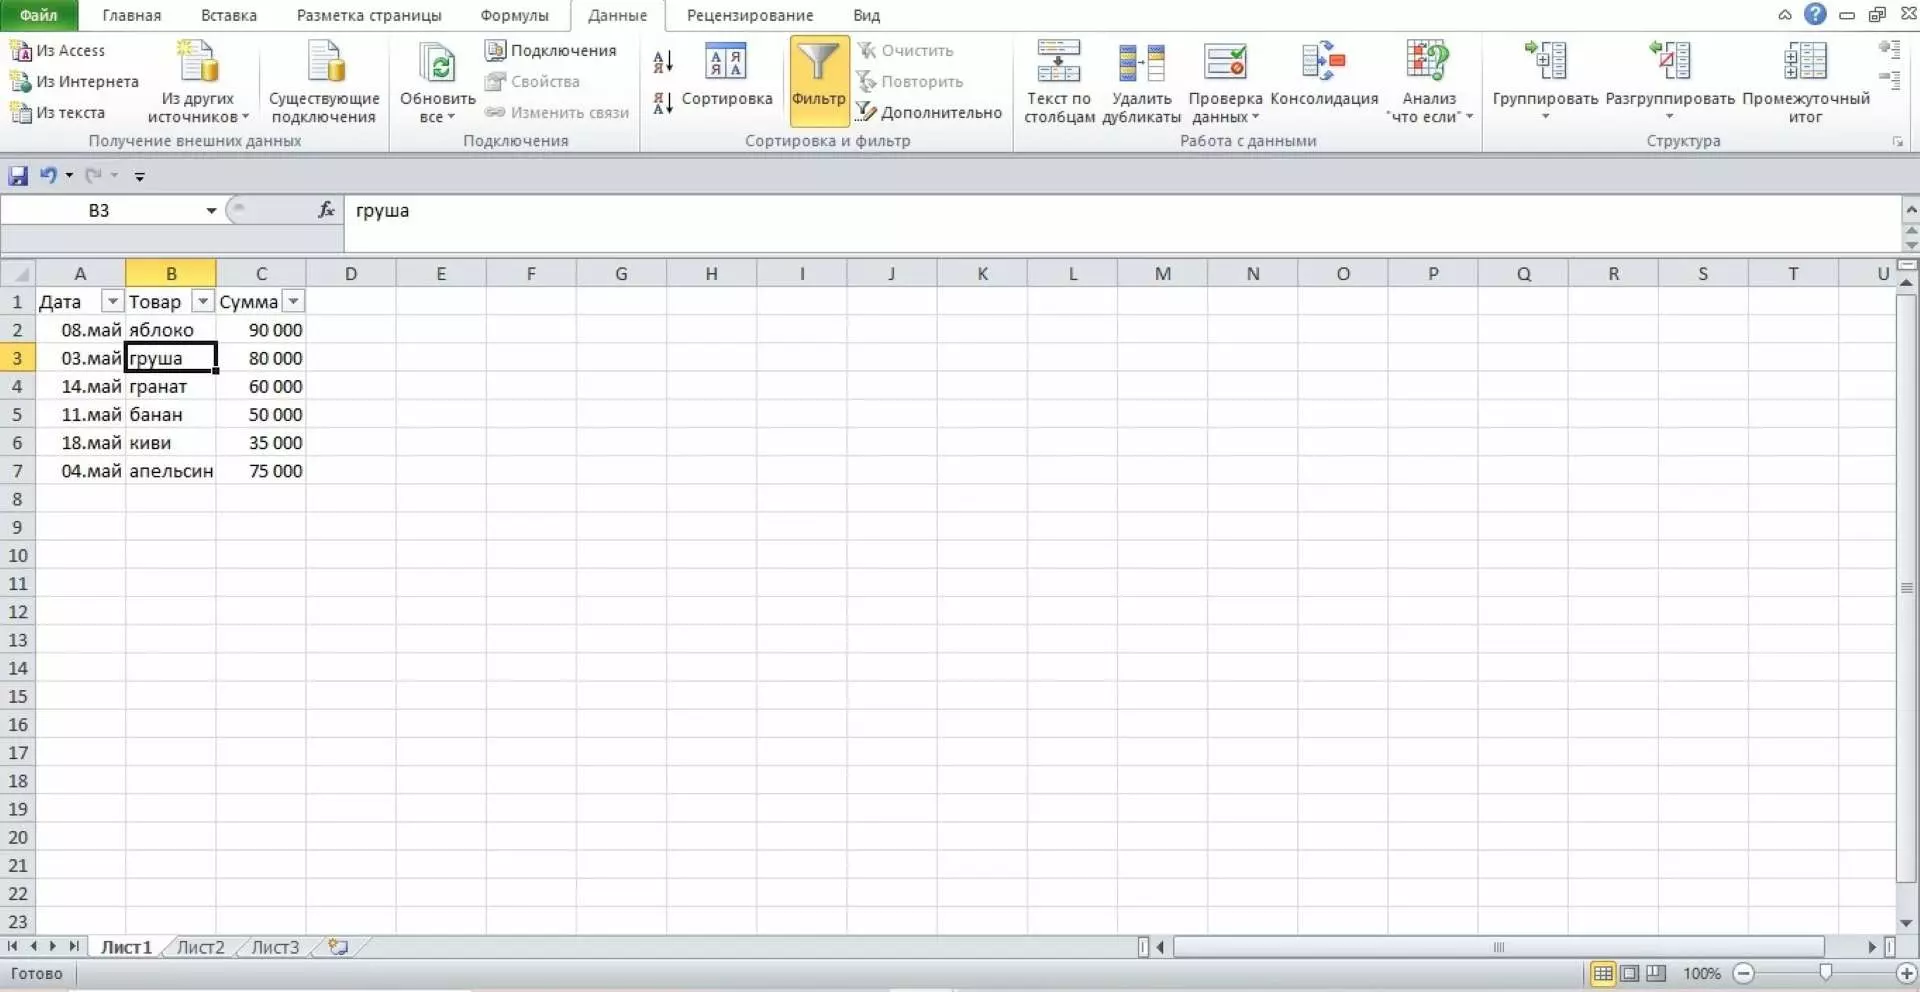Viewport: 1920px width, 992px height.
Task: Open the Товар column filter dropdown
Action: [202, 301]
